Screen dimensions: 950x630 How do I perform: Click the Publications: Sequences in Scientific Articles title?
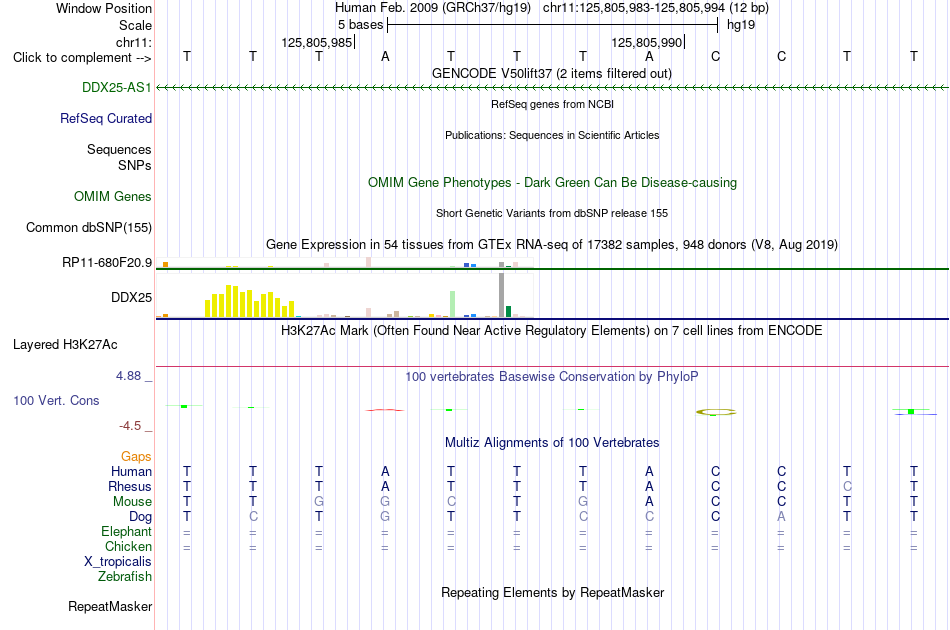[552, 135]
